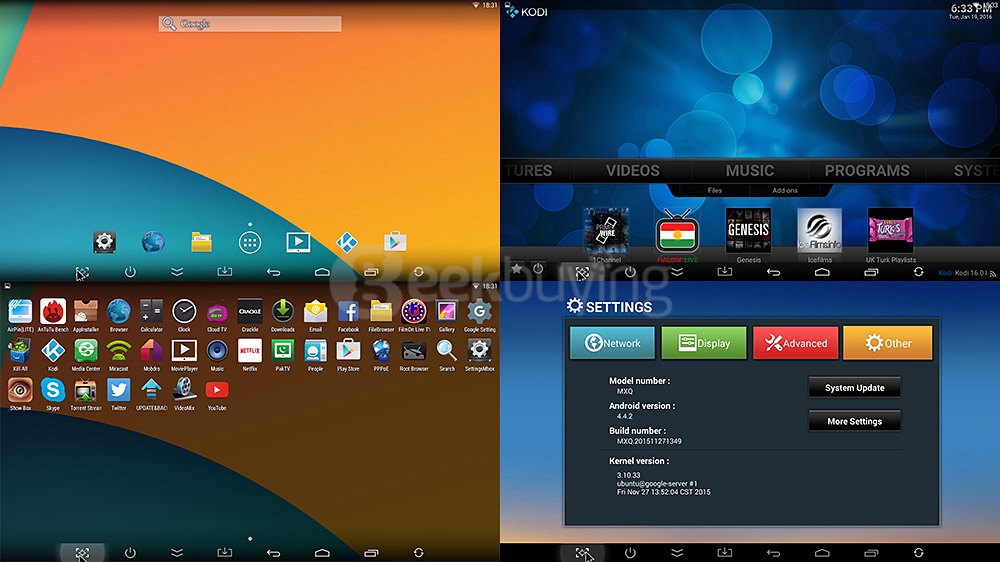Launch Root Browser app
The height and width of the screenshot is (562, 1000).
pyautogui.click(x=414, y=355)
